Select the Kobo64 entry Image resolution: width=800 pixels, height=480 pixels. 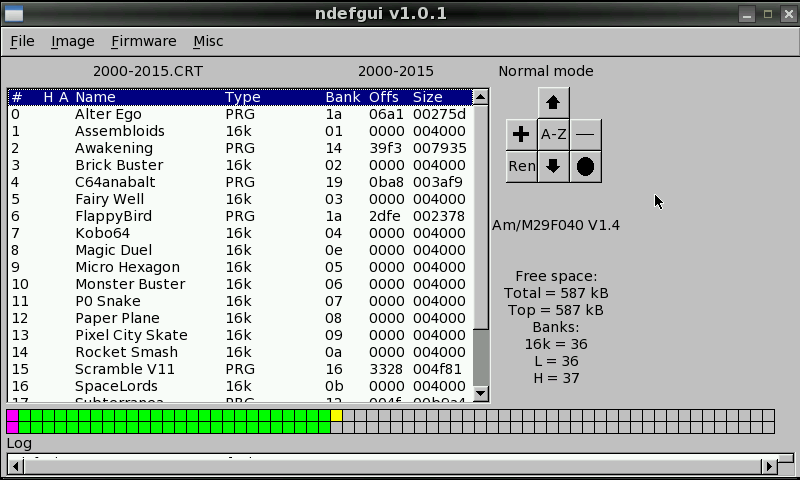point(240,233)
